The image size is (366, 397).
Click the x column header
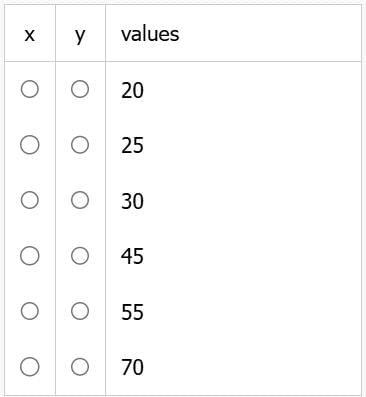30,34
